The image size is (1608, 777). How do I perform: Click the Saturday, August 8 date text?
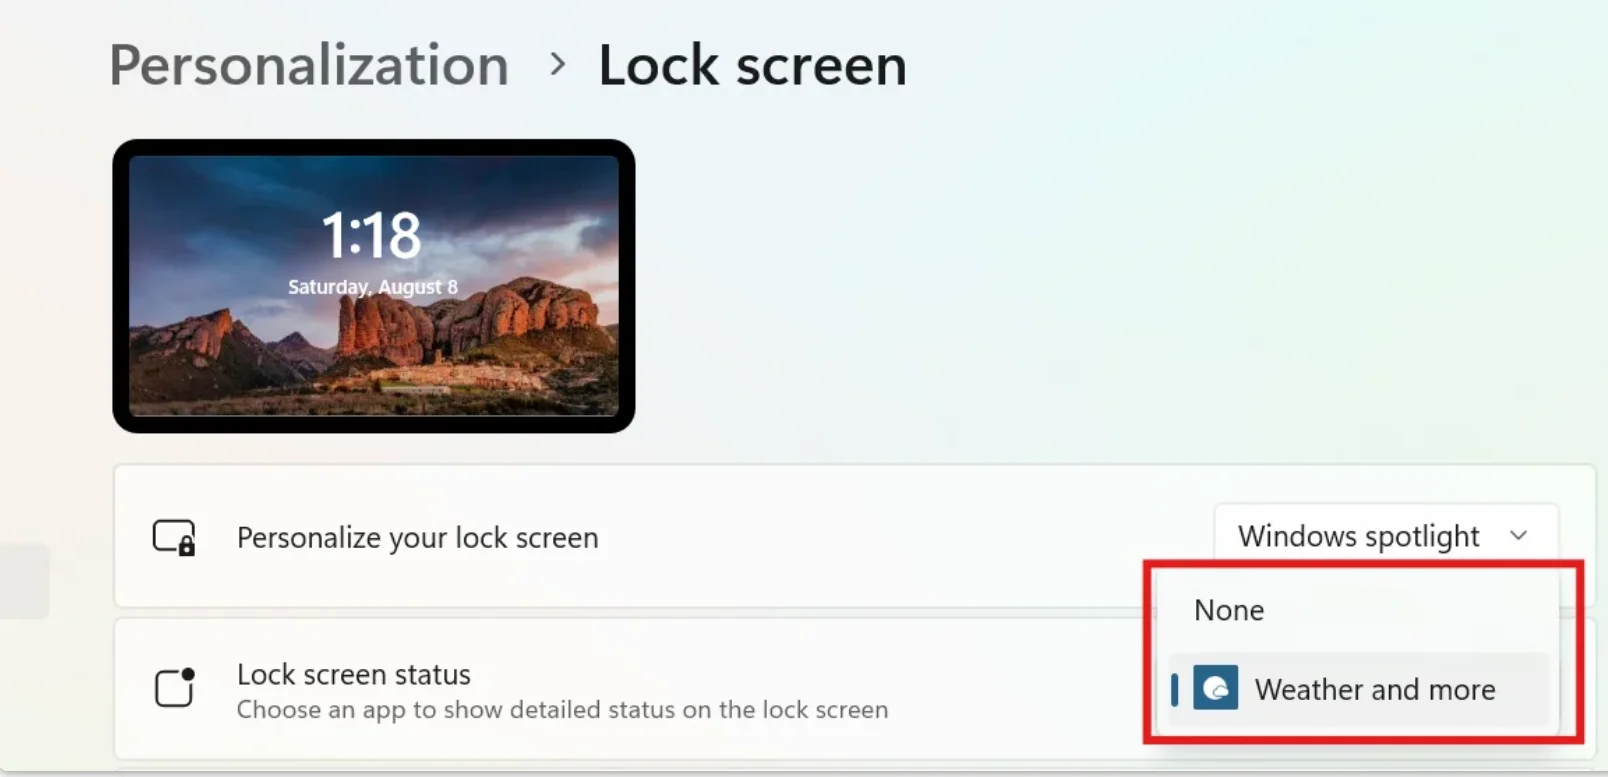[373, 287]
